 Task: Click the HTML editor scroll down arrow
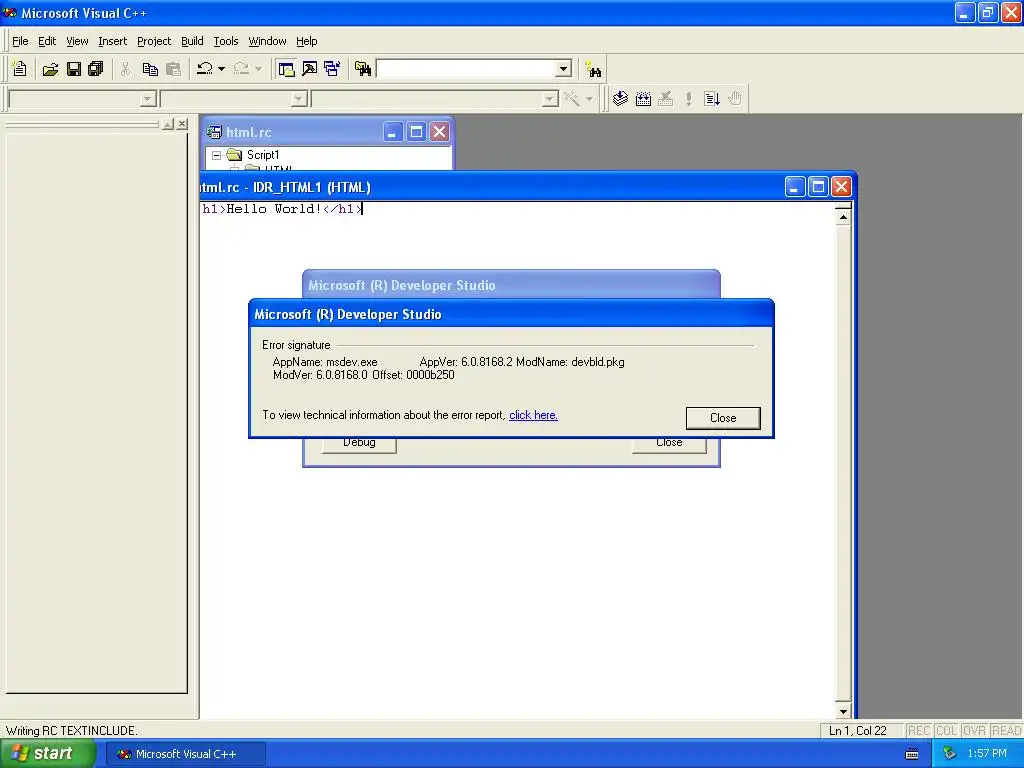(843, 711)
